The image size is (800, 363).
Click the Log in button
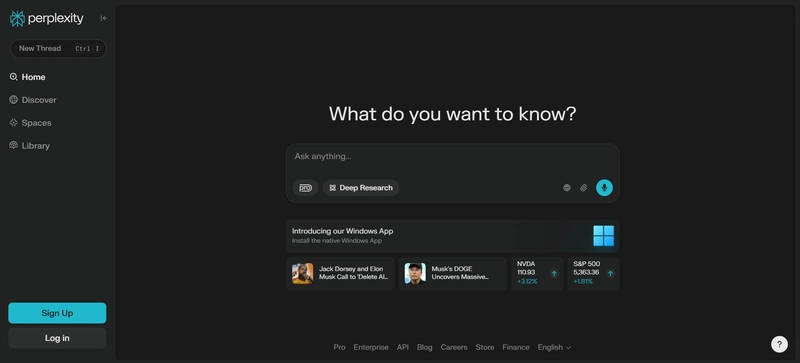tap(57, 338)
